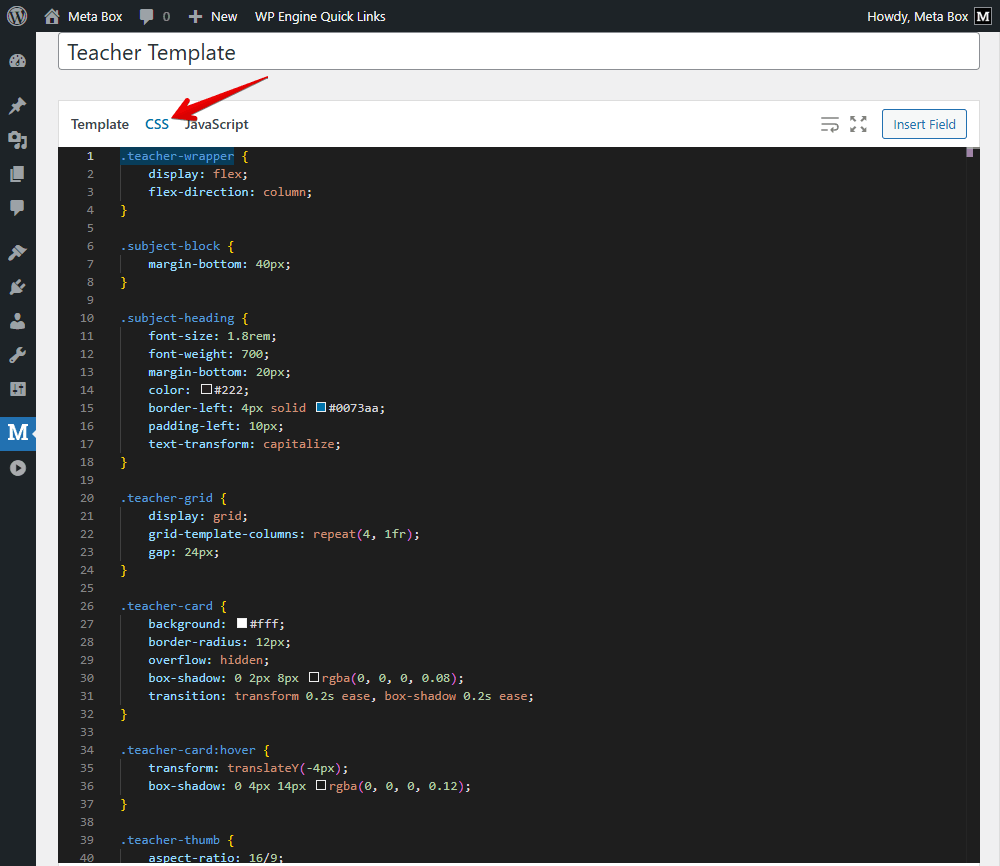1000x866 pixels.
Task: Click the blue #0073aa color swatch
Action: tap(319, 407)
